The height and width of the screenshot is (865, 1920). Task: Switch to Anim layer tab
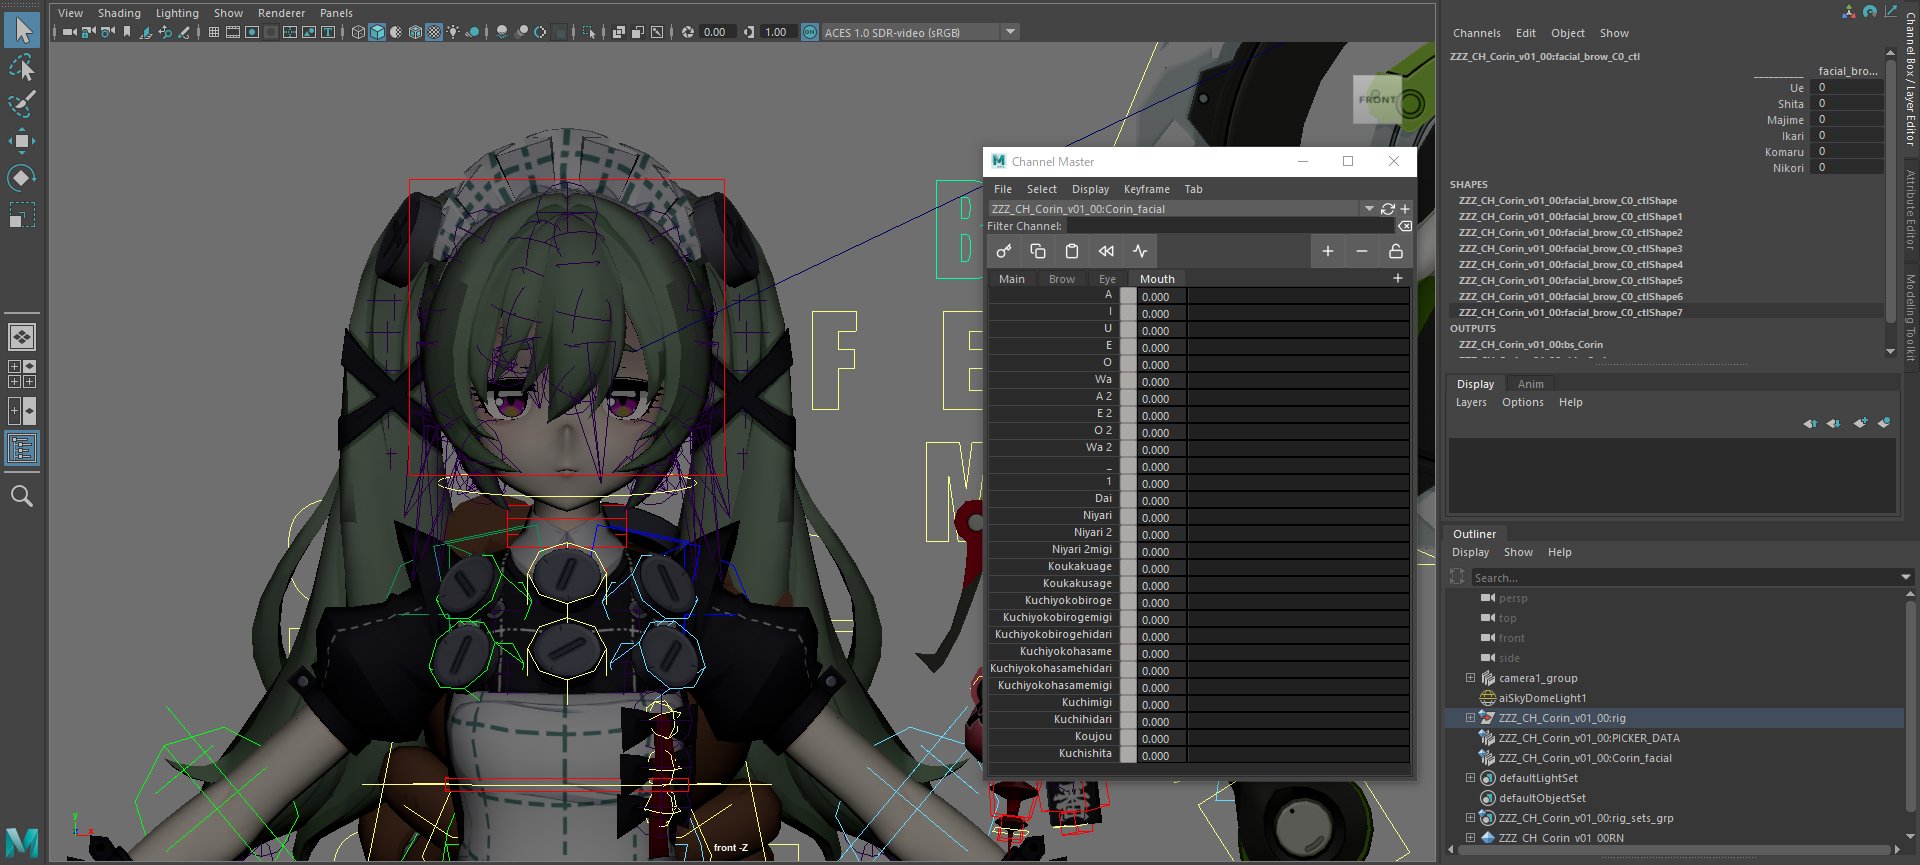click(1530, 384)
